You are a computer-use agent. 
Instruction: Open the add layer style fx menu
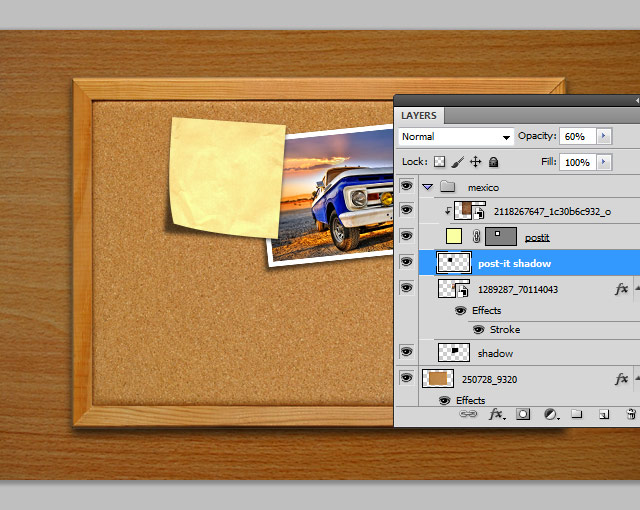click(x=496, y=414)
